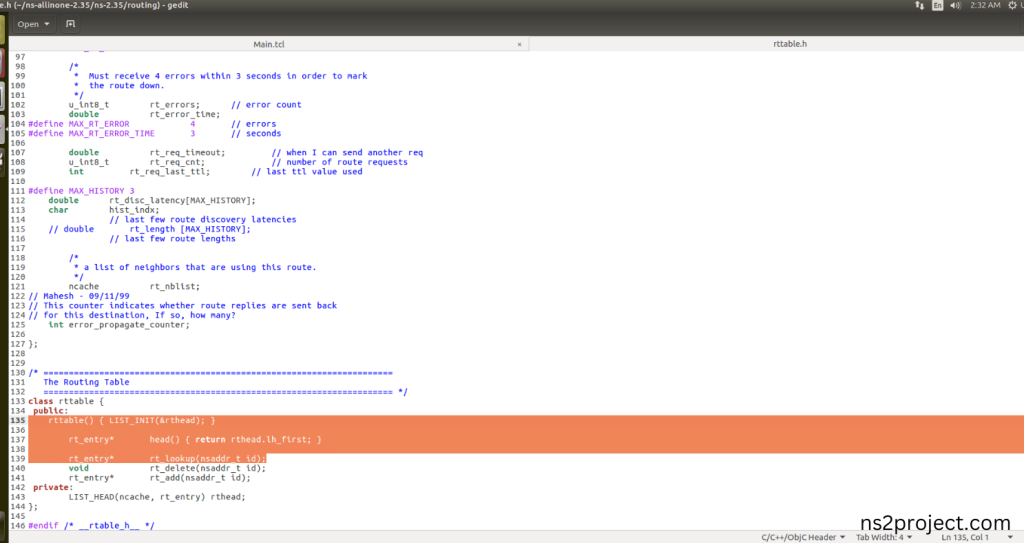Switch to the rttable.h tab
The image size is (1024, 543).
[x=790, y=44]
